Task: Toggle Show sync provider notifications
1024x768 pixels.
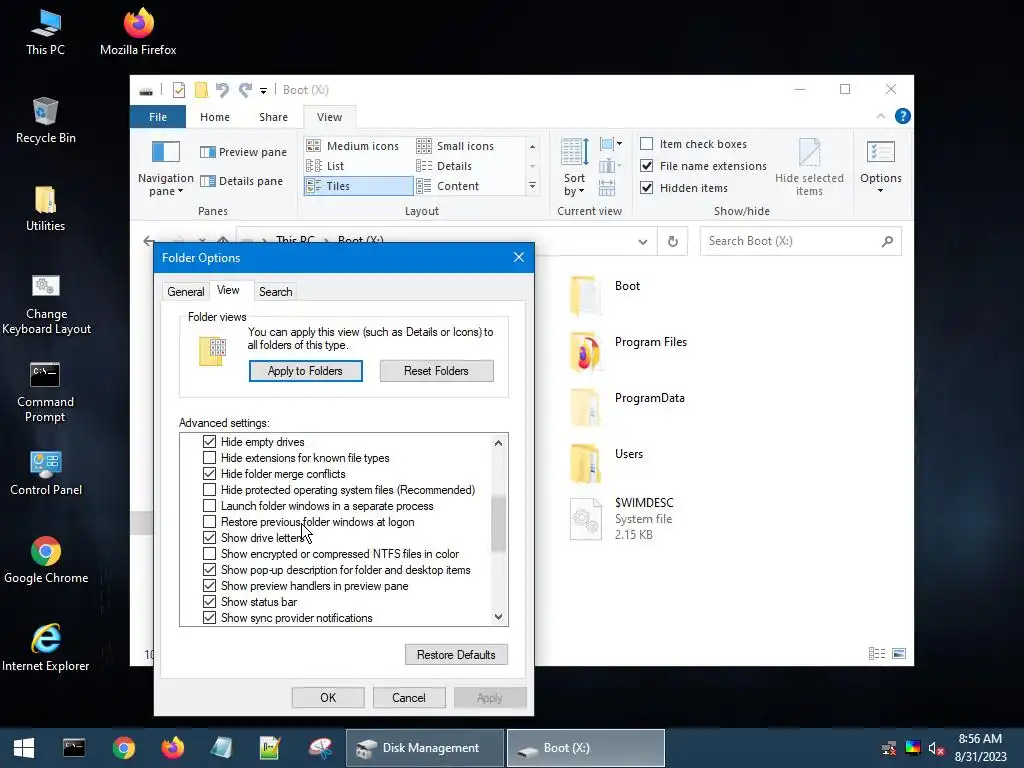Action: coord(209,618)
